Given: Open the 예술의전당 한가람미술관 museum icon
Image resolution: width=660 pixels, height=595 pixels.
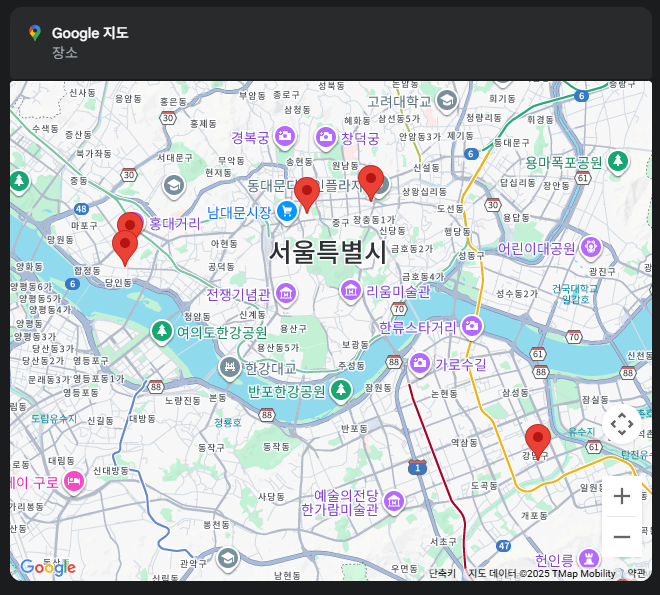Looking at the screenshot, I should 394,501.
